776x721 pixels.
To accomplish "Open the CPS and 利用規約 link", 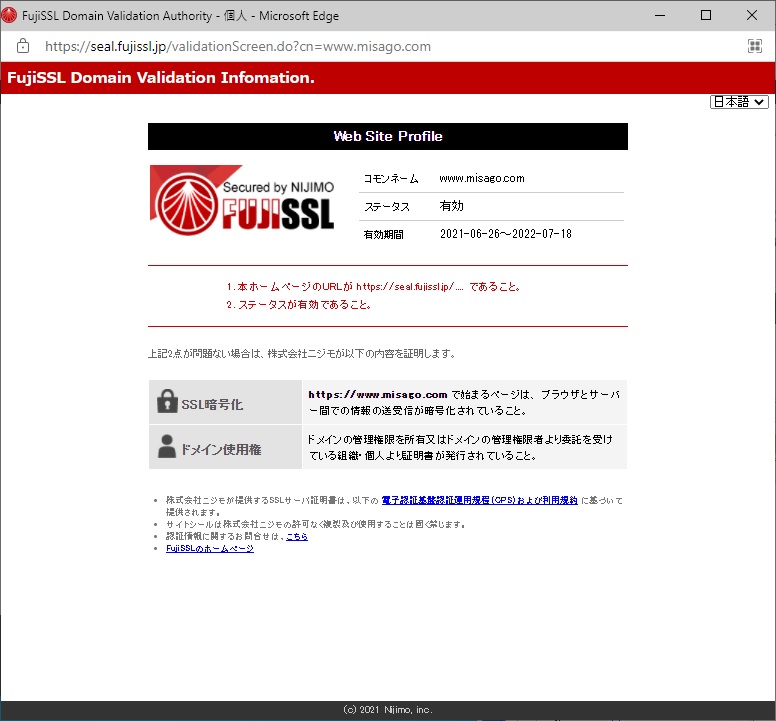I will coord(480,500).
